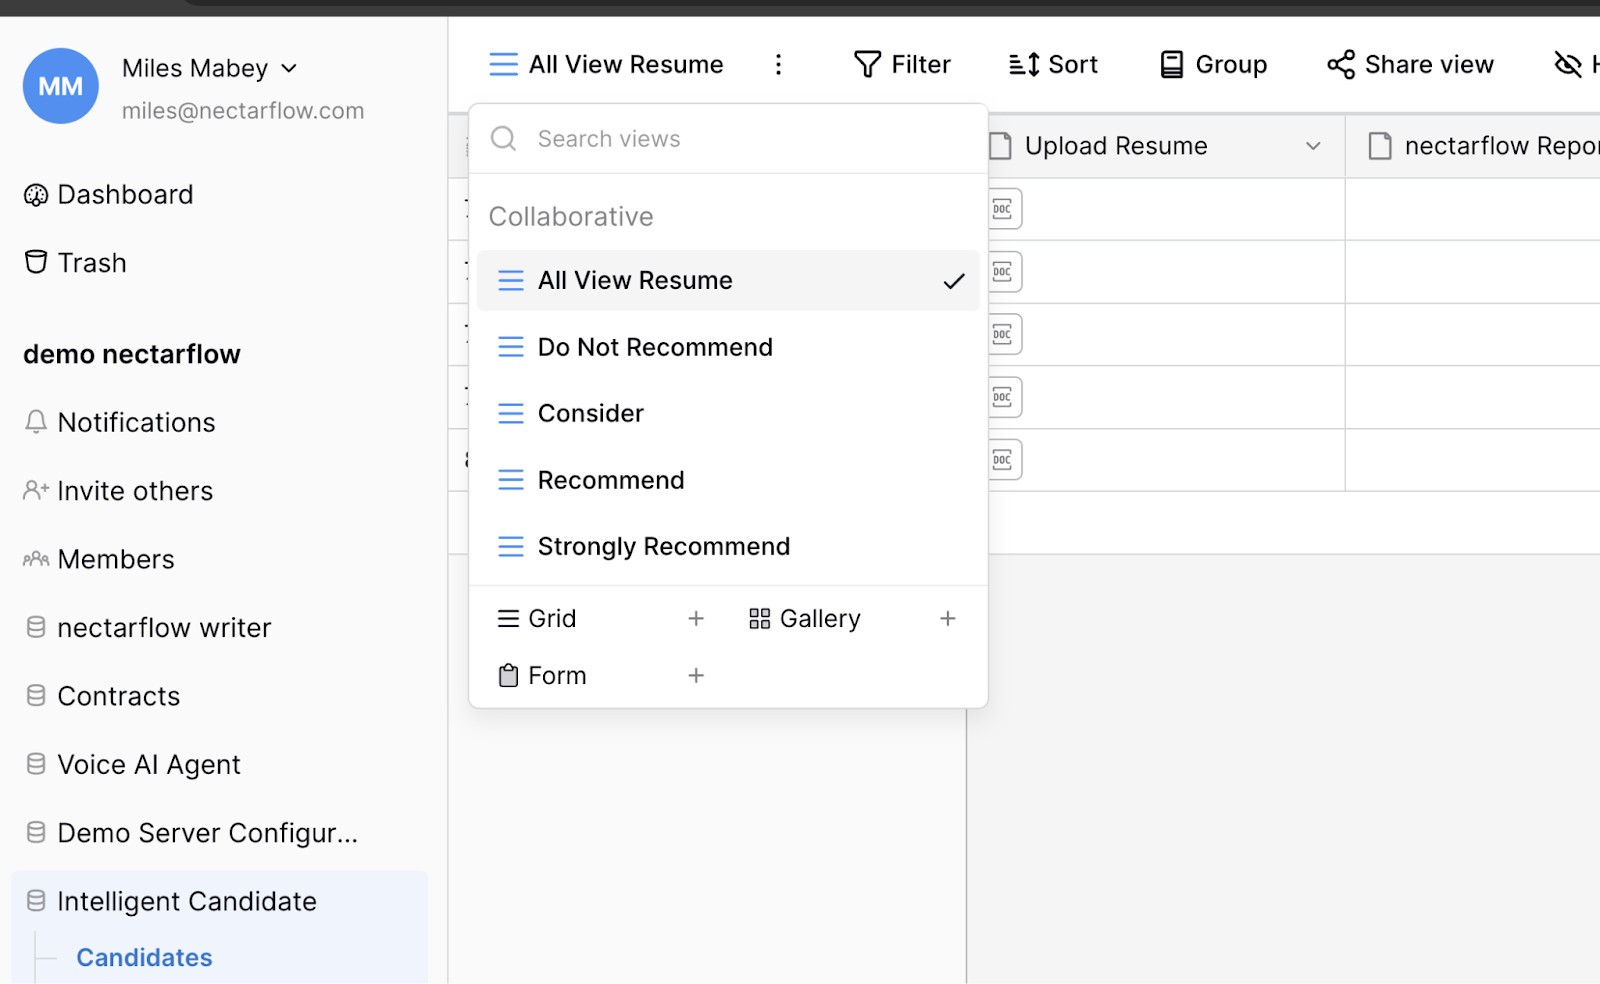
Task: Open the Candidates table in sidebar
Action: (144, 958)
